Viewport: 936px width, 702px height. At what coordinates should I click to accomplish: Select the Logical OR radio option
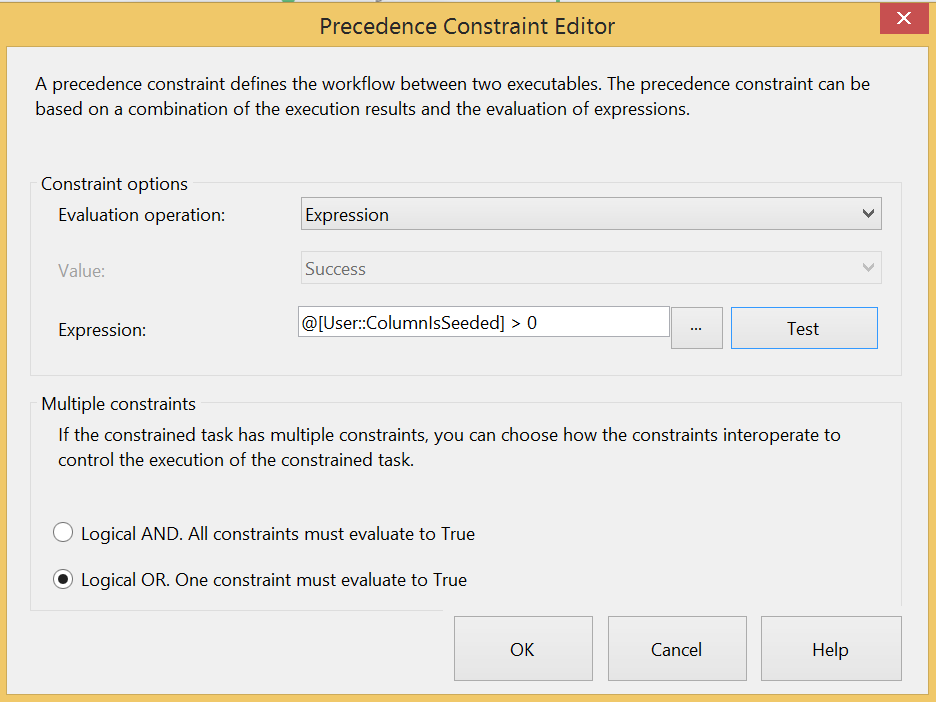click(63, 579)
